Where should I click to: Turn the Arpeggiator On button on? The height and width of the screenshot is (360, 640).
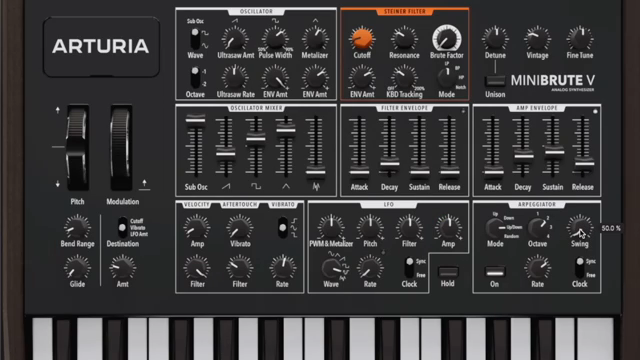495,272
